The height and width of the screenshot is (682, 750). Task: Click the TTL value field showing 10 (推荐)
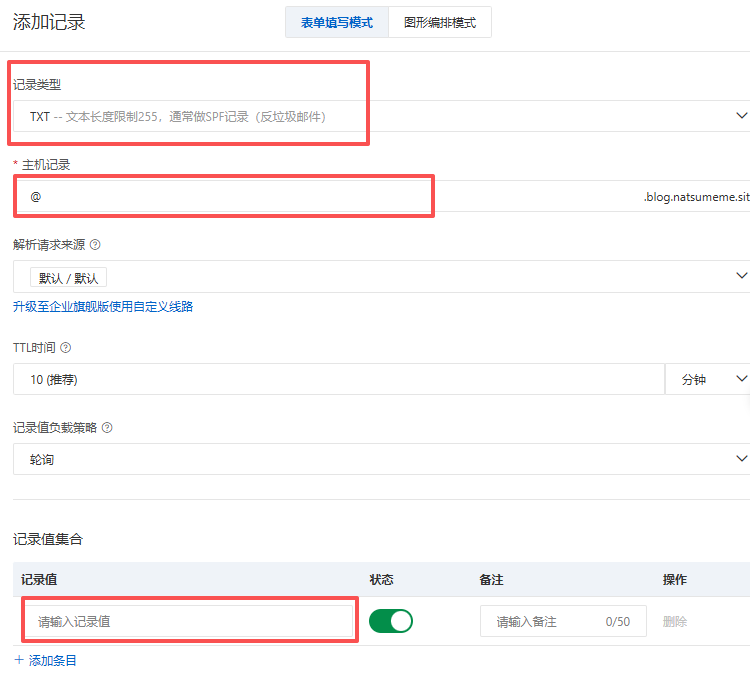338,380
